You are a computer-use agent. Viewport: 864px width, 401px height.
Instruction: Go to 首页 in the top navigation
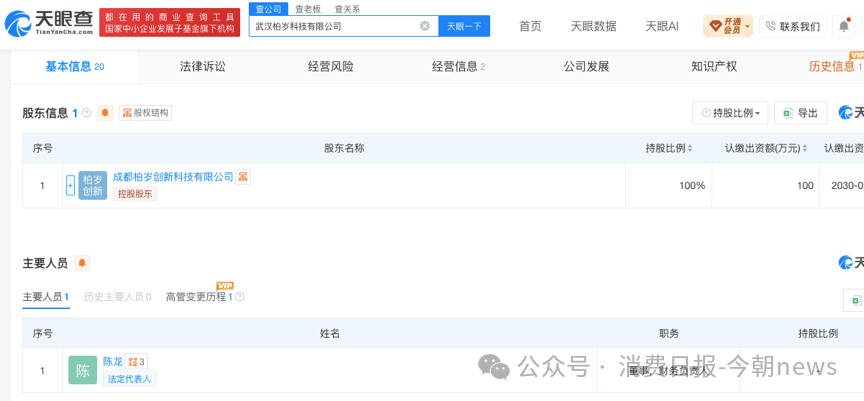tap(530, 26)
